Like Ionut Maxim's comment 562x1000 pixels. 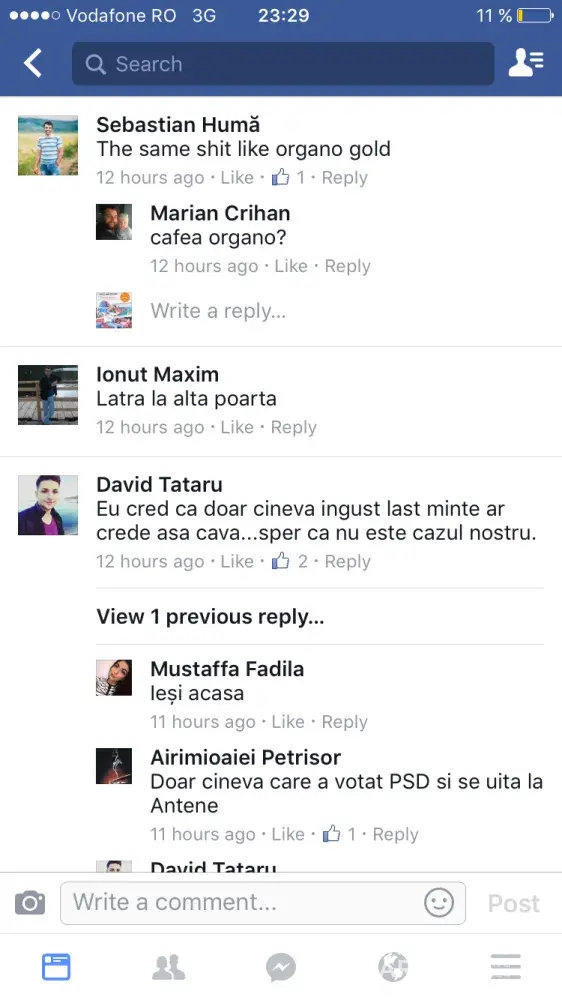point(237,427)
